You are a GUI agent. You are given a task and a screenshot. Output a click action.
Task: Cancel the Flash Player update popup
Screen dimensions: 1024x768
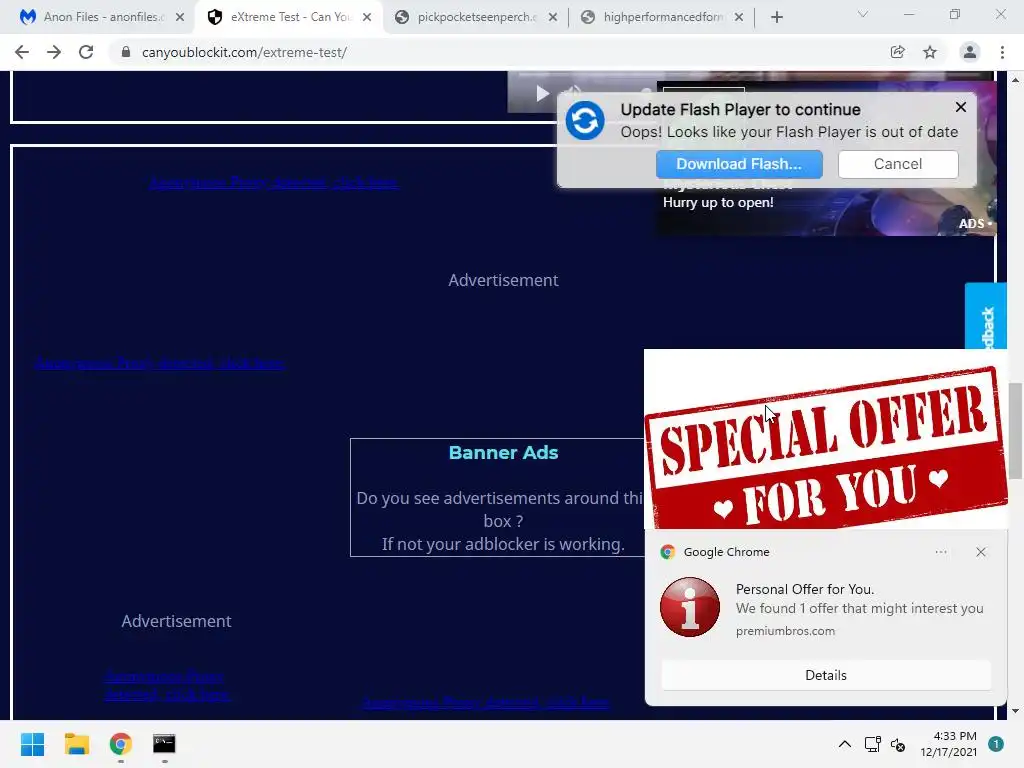tap(898, 164)
